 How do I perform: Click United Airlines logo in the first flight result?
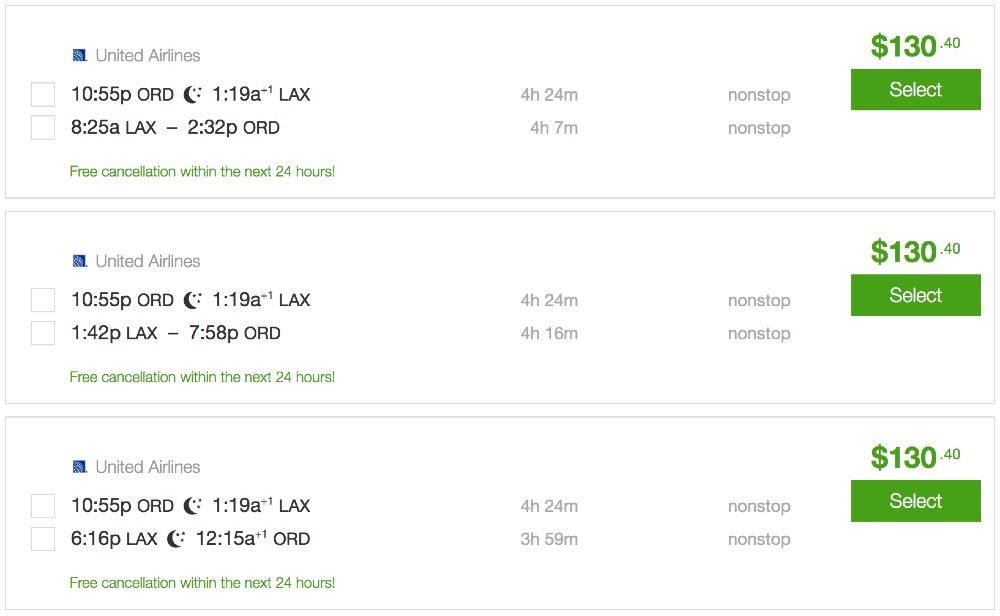coord(80,55)
